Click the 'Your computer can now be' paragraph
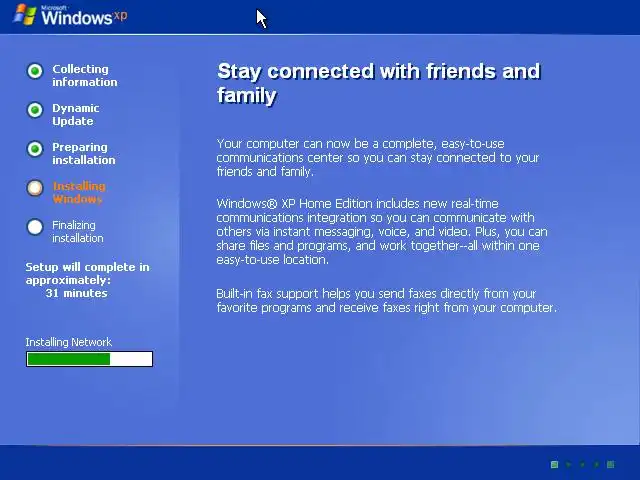This screenshot has height=480, width=640. tap(378, 158)
